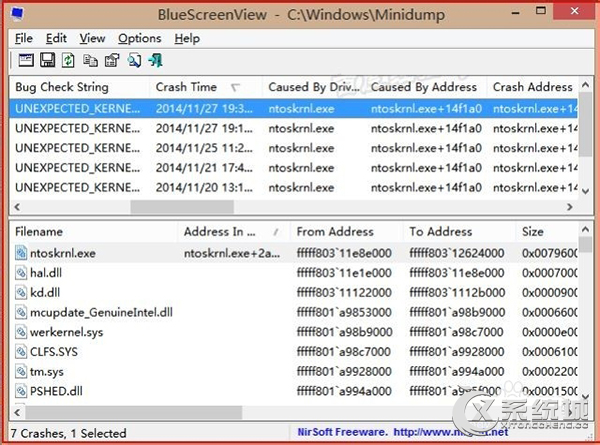600x445 pixels.
Task: Click upper pane horizontal scrollbar thumb
Action: (x=182, y=207)
